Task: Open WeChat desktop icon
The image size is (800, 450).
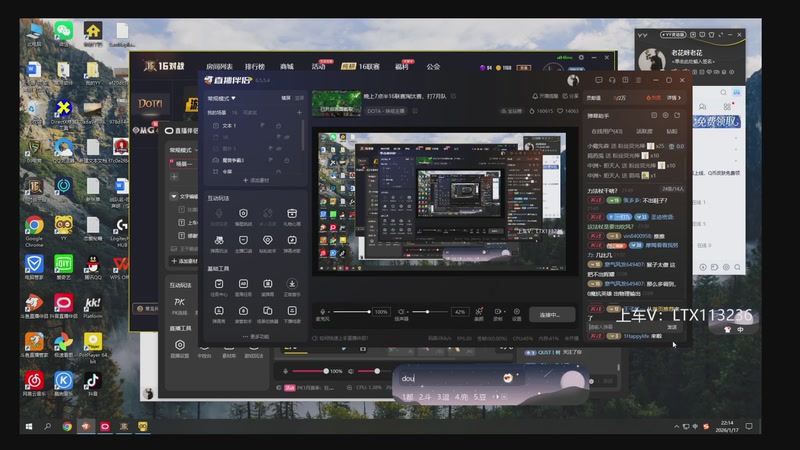Action: [x=64, y=32]
